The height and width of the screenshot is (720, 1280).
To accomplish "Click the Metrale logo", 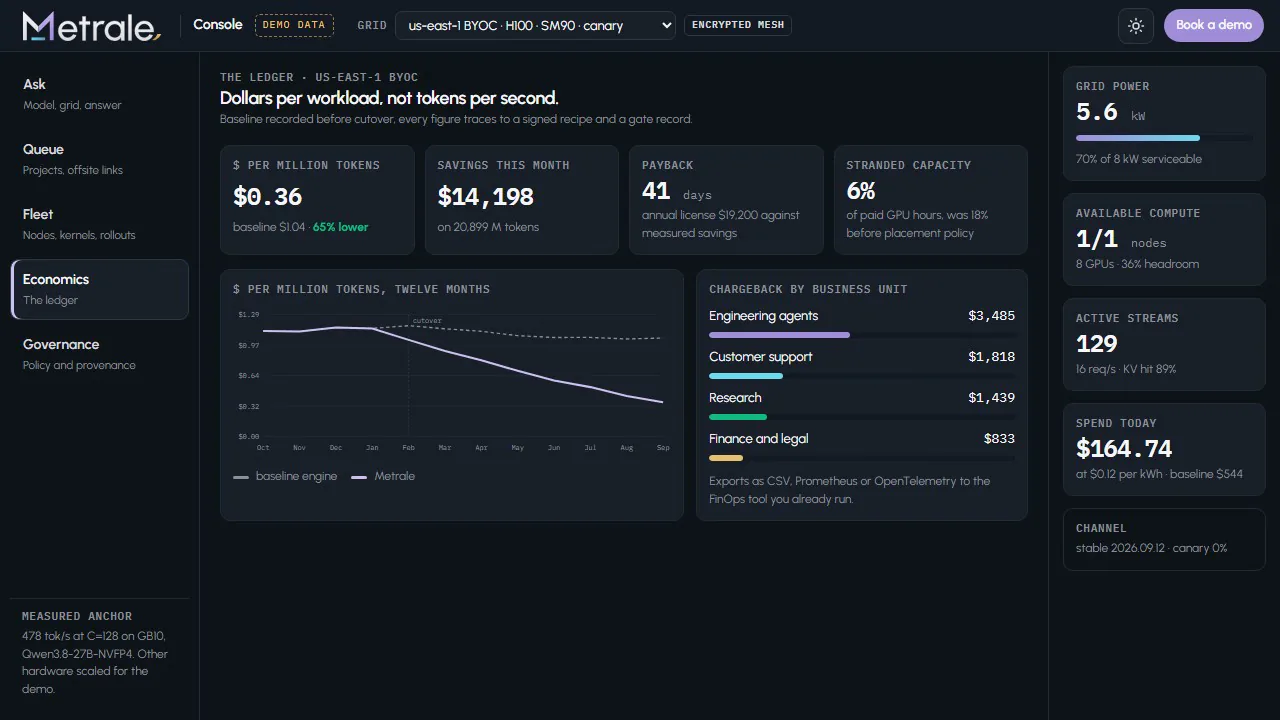I will click(x=91, y=26).
